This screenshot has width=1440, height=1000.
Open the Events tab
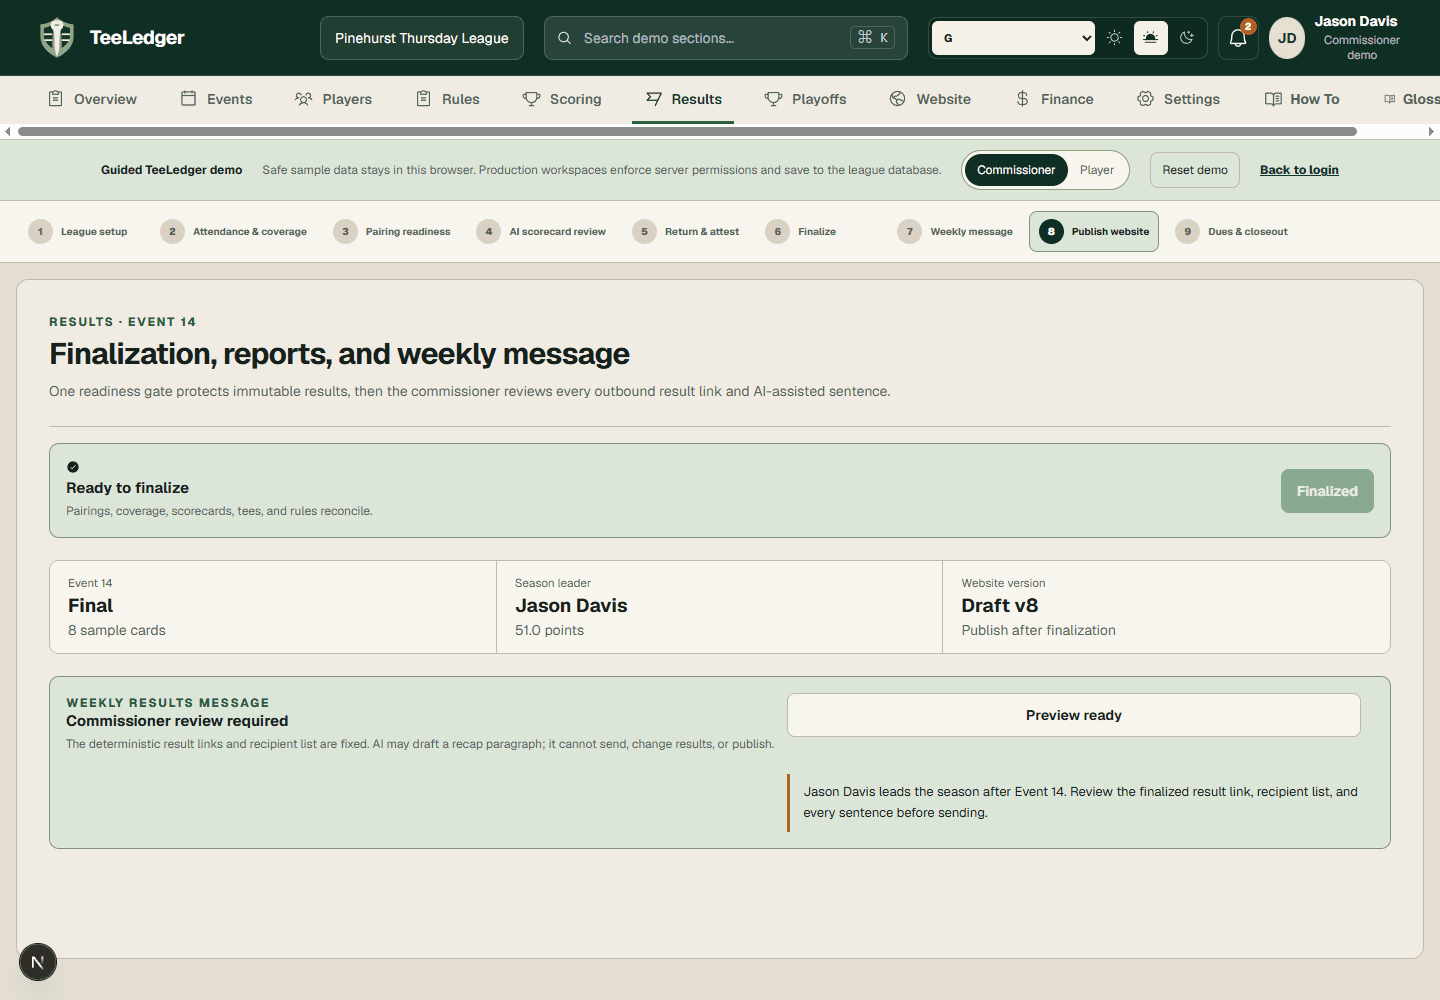pos(216,99)
